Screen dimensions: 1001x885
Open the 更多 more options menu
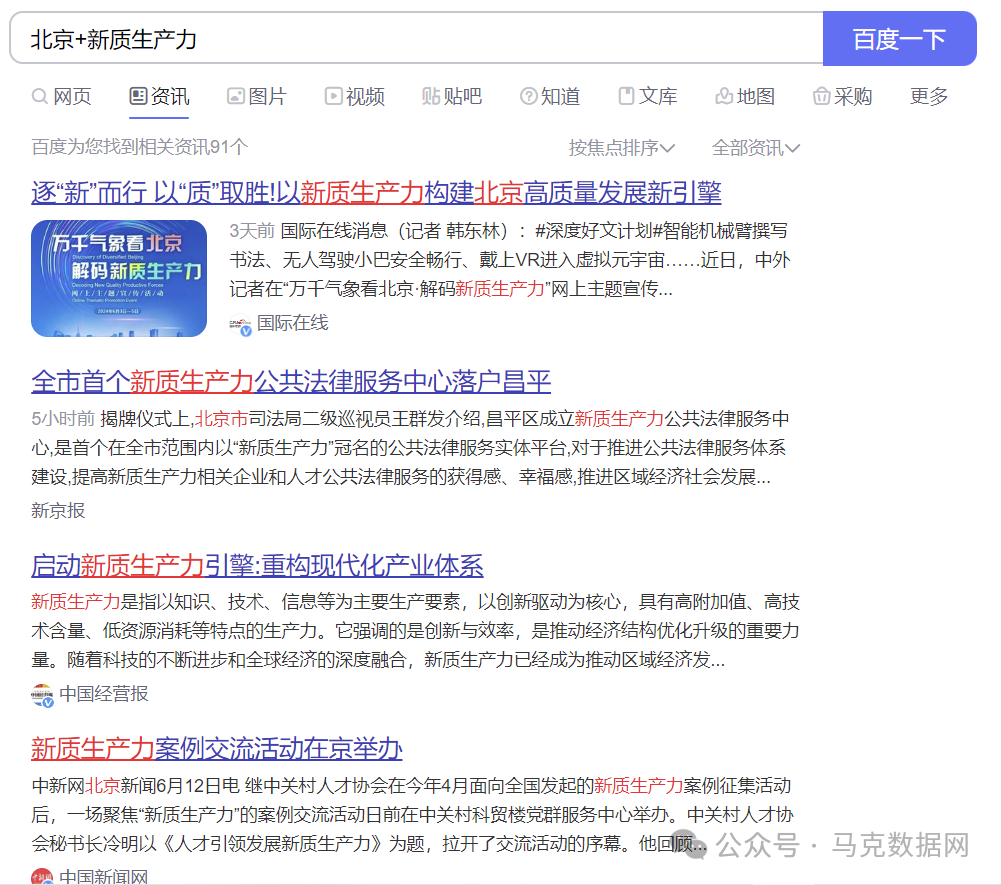(x=928, y=96)
